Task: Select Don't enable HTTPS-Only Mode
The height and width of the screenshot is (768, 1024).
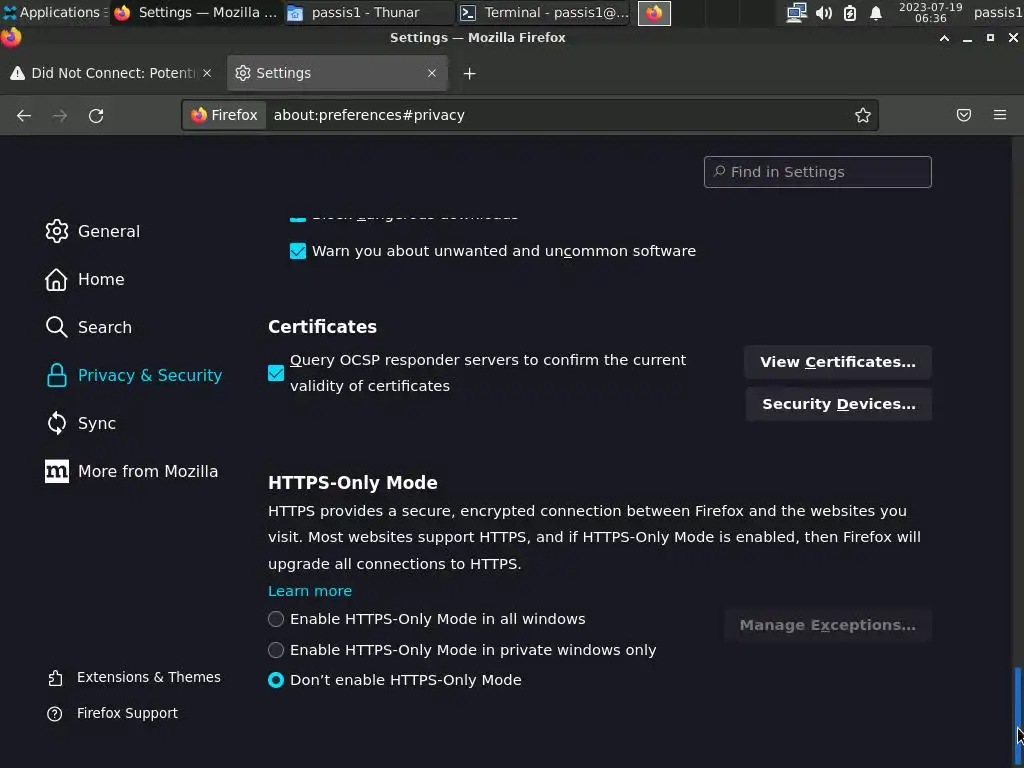Action: (276, 680)
